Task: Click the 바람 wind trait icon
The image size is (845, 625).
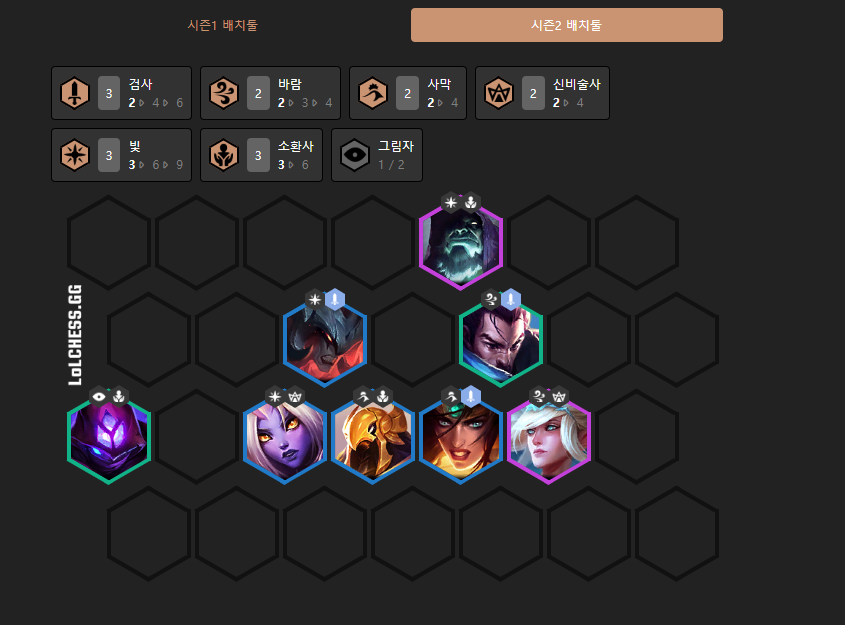Action: coord(224,93)
